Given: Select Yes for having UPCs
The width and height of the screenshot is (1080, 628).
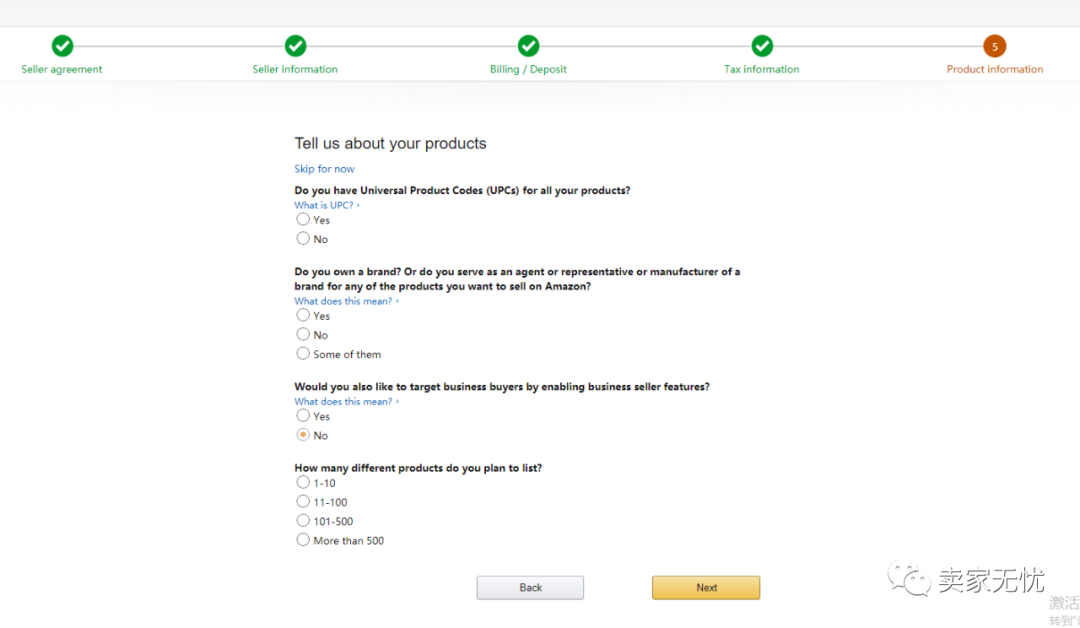Looking at the screenshot, I should (303, 219).
